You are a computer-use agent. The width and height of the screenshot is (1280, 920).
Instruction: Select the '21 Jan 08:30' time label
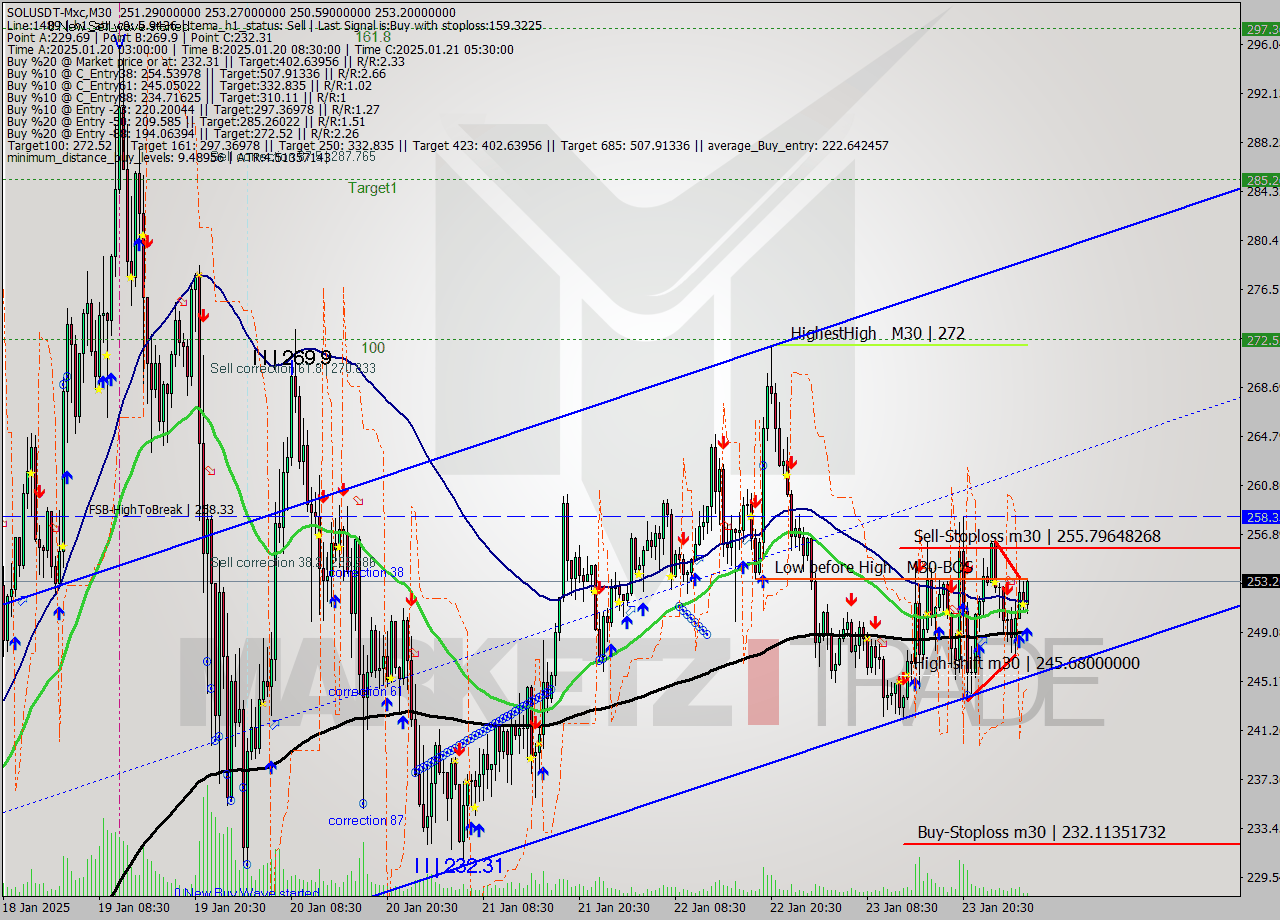point(517,908)
